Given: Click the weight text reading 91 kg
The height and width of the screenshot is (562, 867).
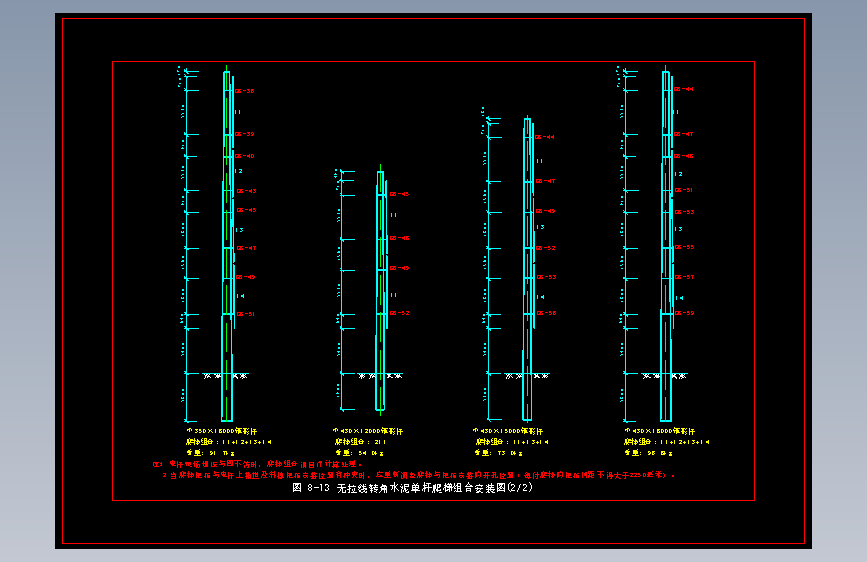Looking at the screenshot, I should (211, 453).
